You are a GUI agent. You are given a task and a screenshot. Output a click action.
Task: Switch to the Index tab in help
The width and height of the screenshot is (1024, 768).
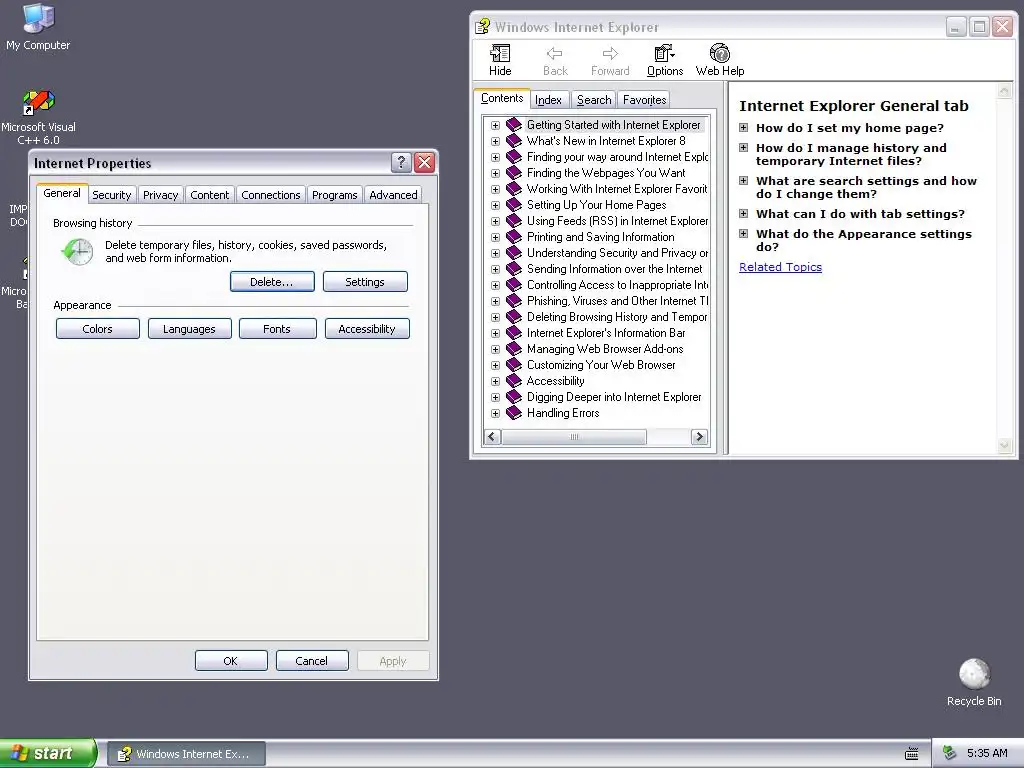[x=549, y=100]
